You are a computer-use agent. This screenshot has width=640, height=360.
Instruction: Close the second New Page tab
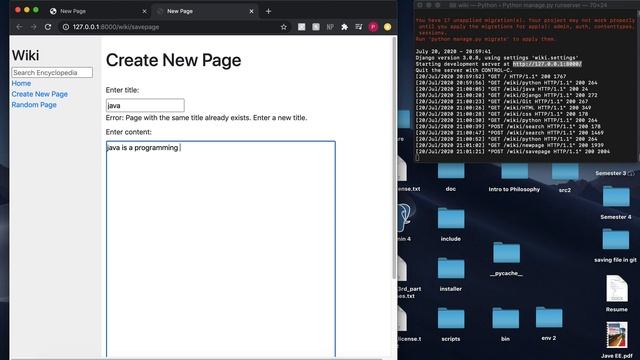pyautogui.click(x=251, y=11)
